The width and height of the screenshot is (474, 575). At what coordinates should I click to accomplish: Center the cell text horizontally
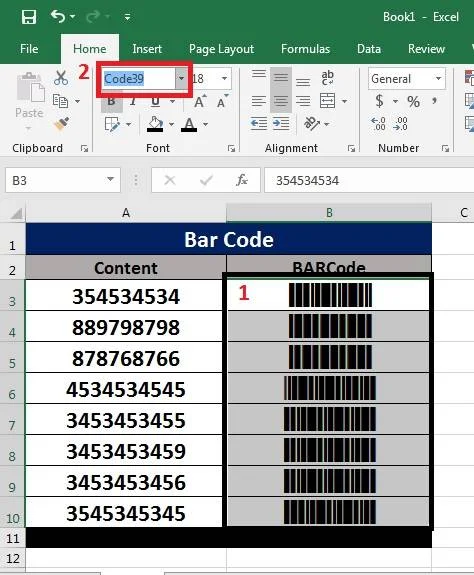pyautogui.click(x=281, y=101)
